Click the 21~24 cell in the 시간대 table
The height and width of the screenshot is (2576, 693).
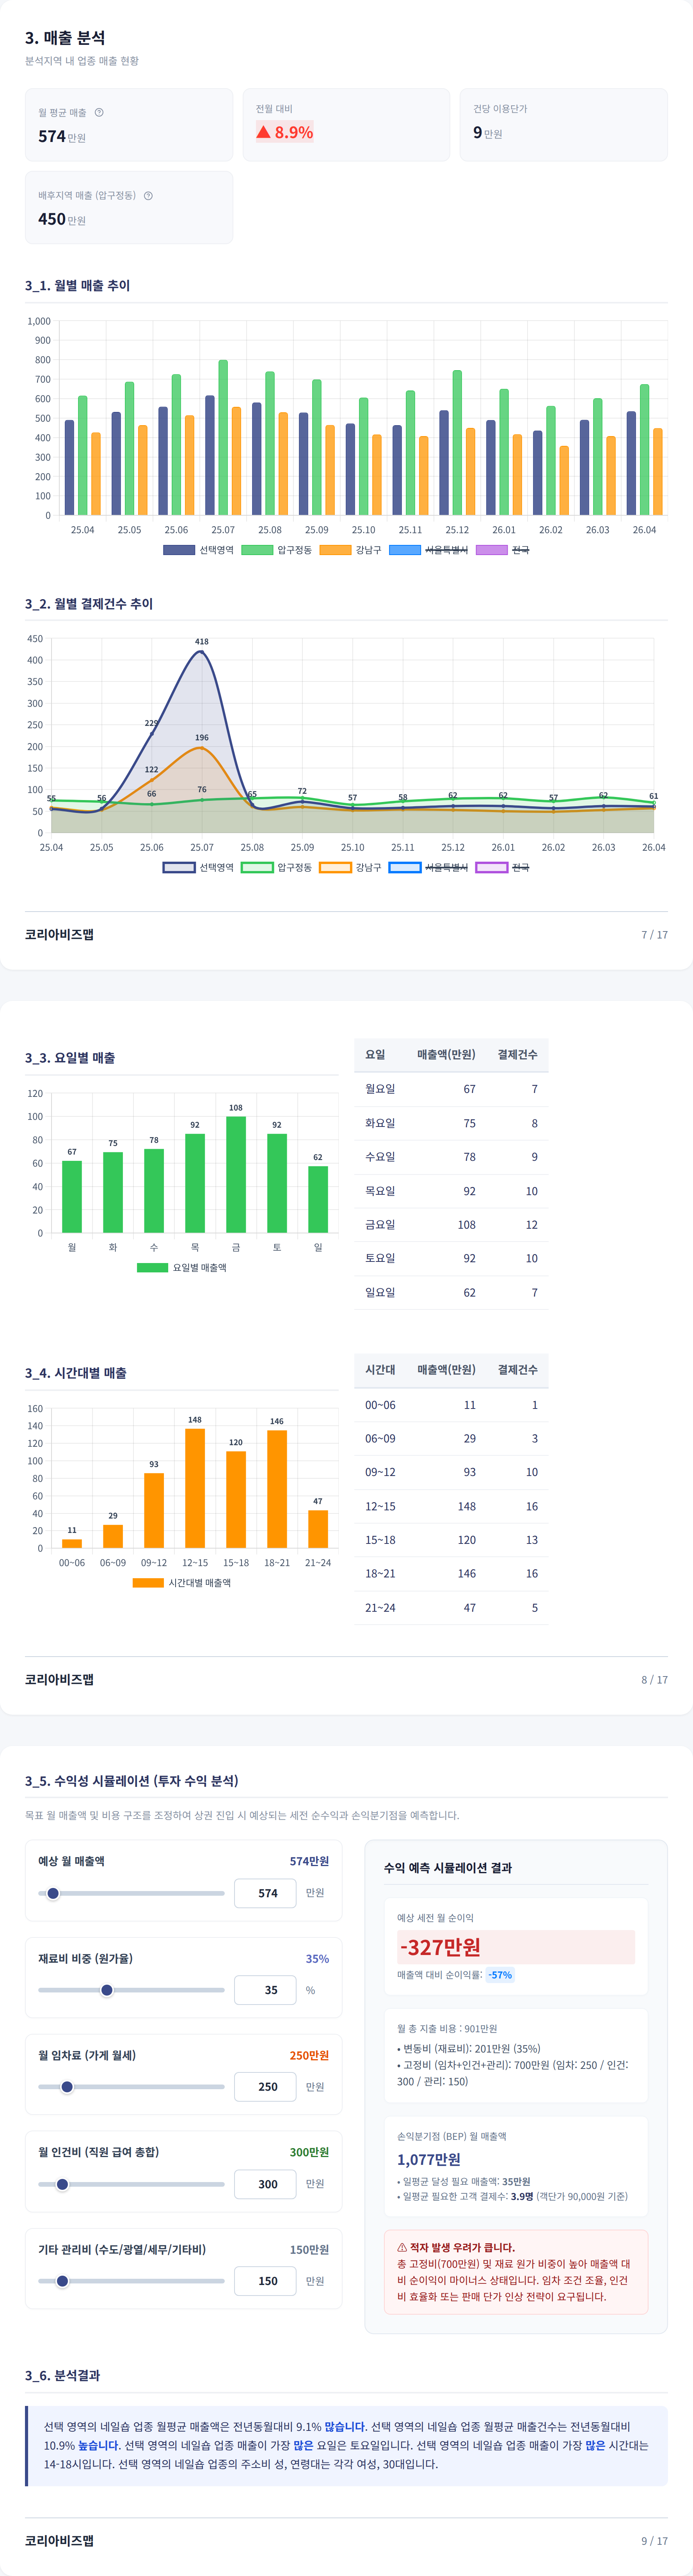pos(380,1608)
